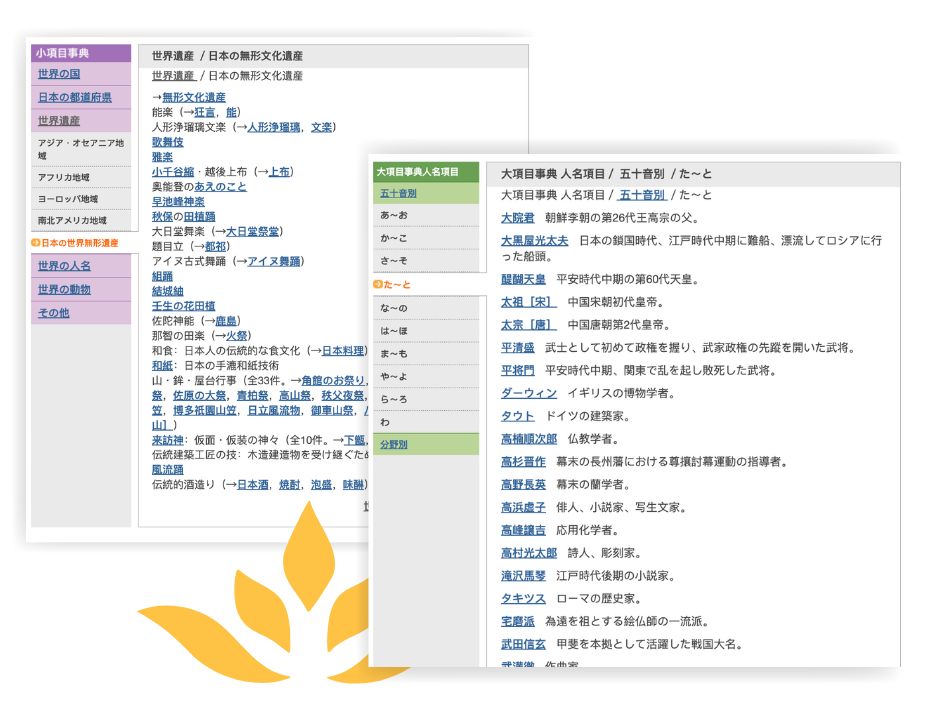Select ヨーロッパ地域 sub-item
The image size is (935, 708).
pyautogui.click(x=68, y=199)
